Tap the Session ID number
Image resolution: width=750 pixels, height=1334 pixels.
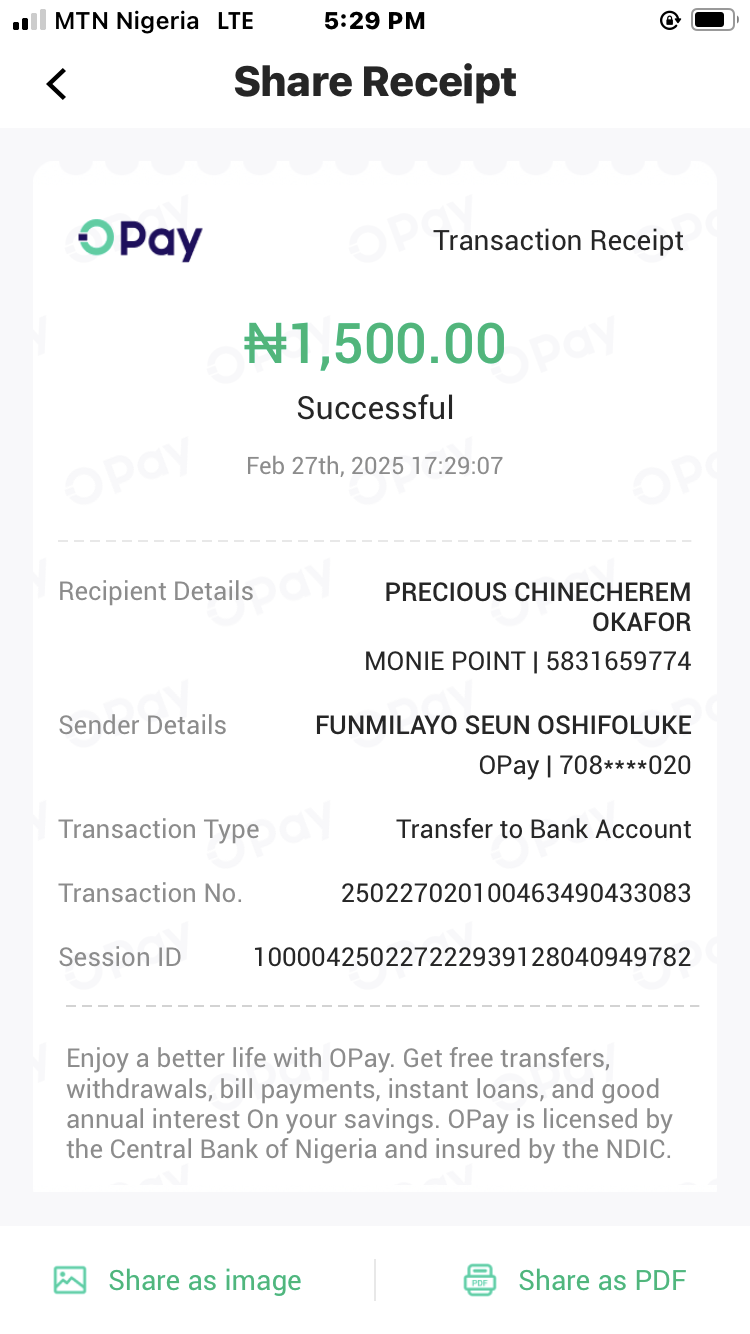472,957
